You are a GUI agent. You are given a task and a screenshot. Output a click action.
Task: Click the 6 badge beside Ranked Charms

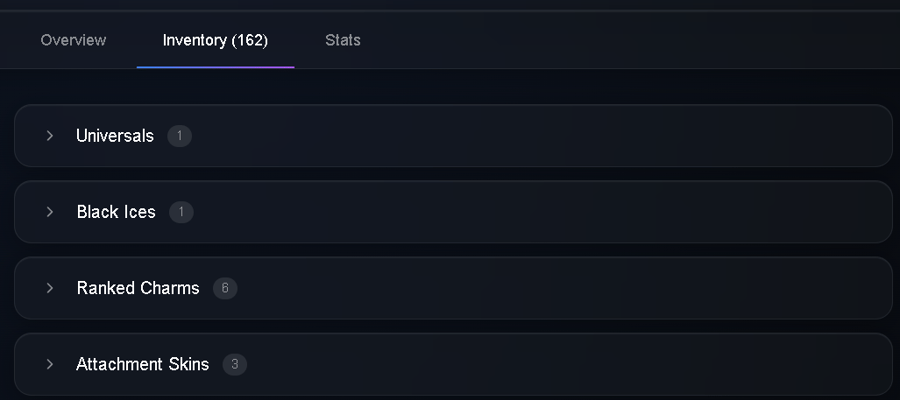(225, 288)
